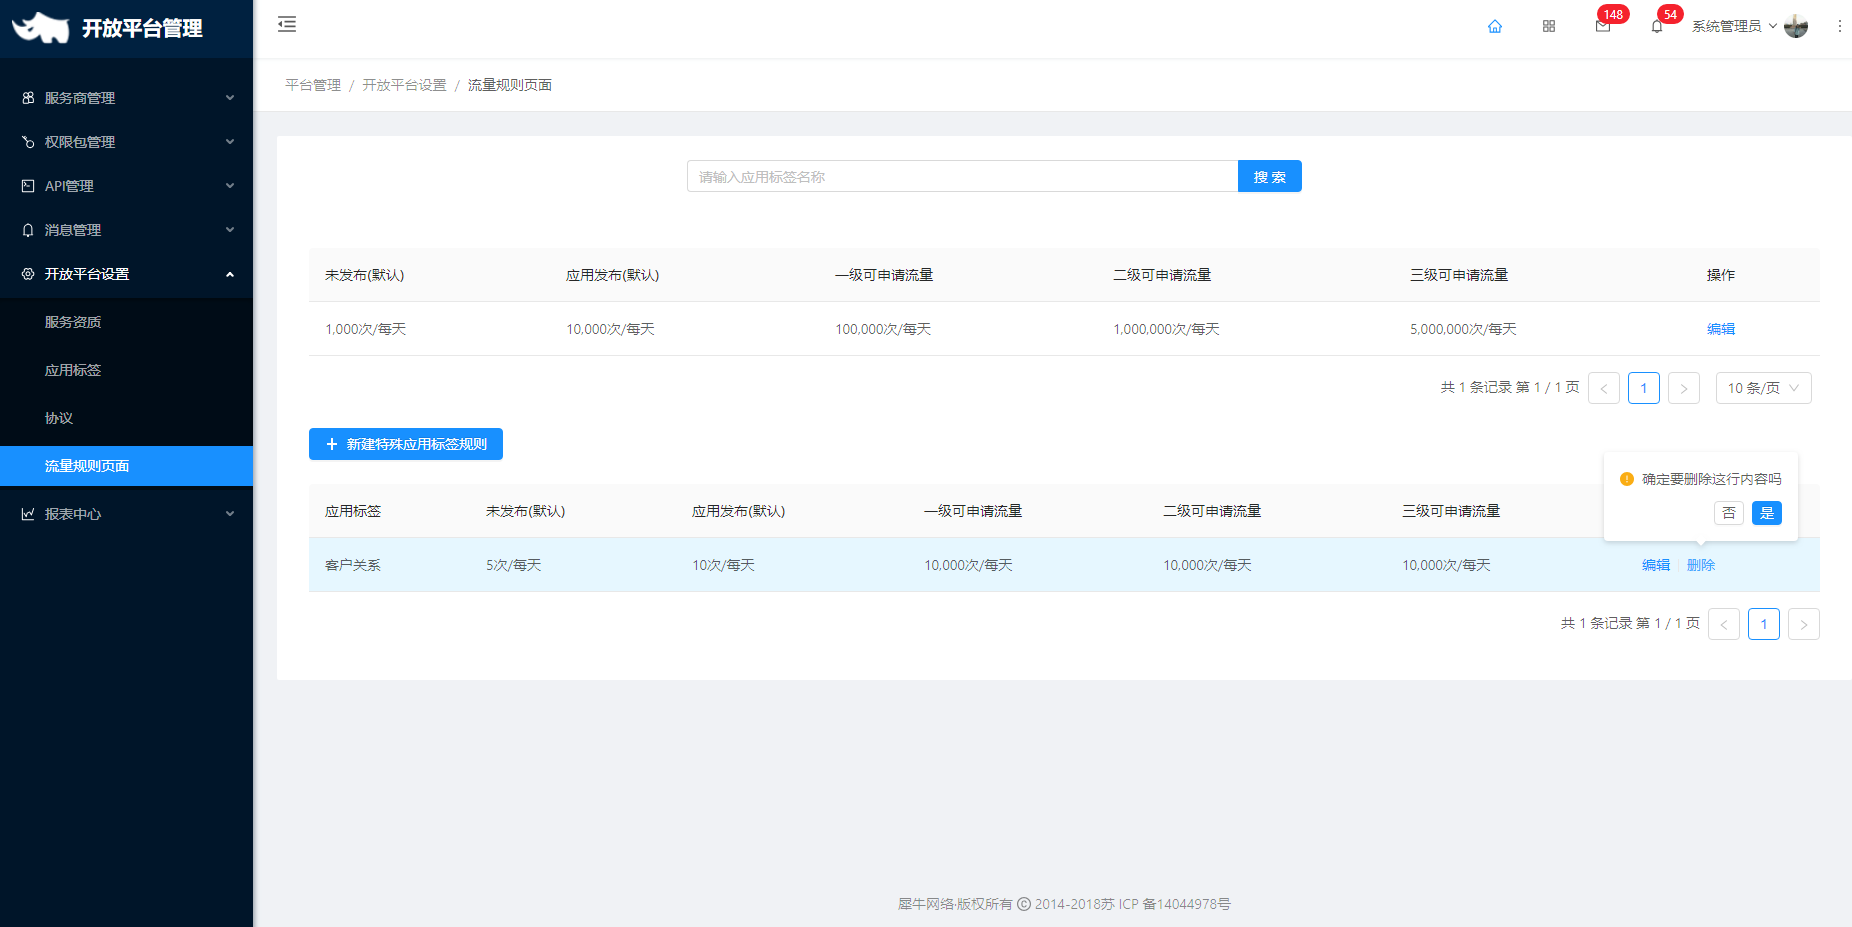Collapse the sidebar with the menu fold icon
Screen dimensions: 1852x927
287,24
